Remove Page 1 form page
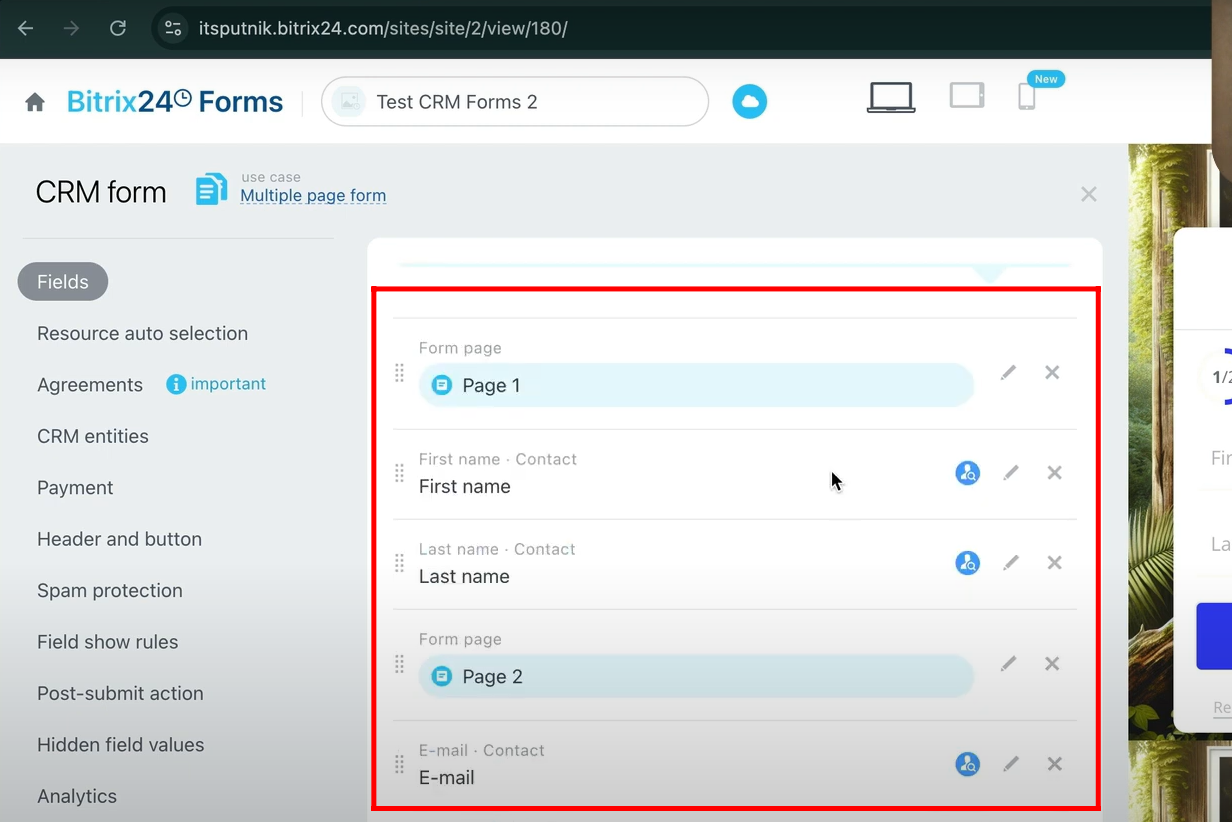This screenshot has height=822, width=1232. (x=1052, y=372)
